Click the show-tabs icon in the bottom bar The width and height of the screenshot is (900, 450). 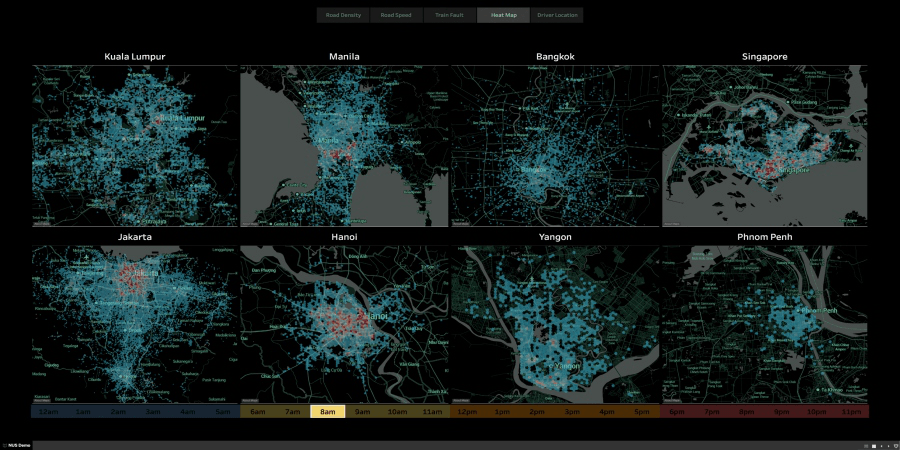point(866,446)
